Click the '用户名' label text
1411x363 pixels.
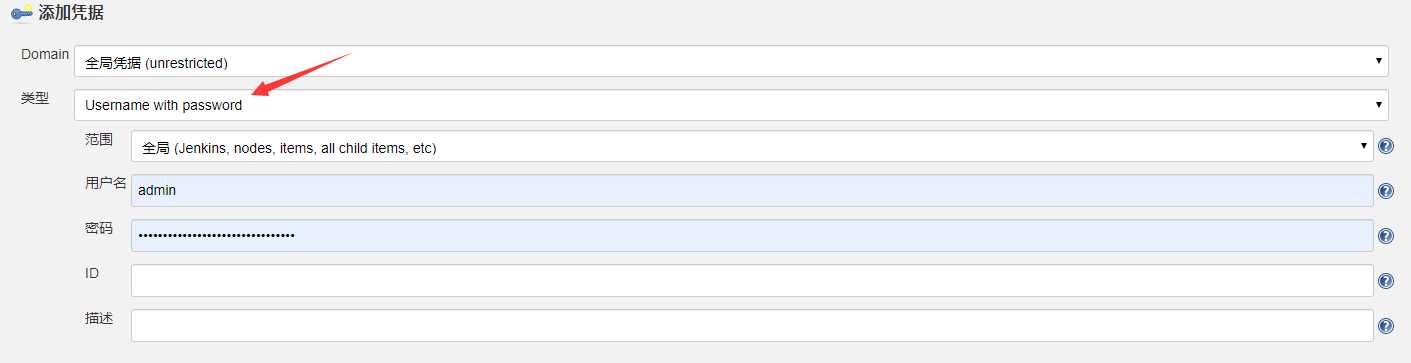coord(106,183)
